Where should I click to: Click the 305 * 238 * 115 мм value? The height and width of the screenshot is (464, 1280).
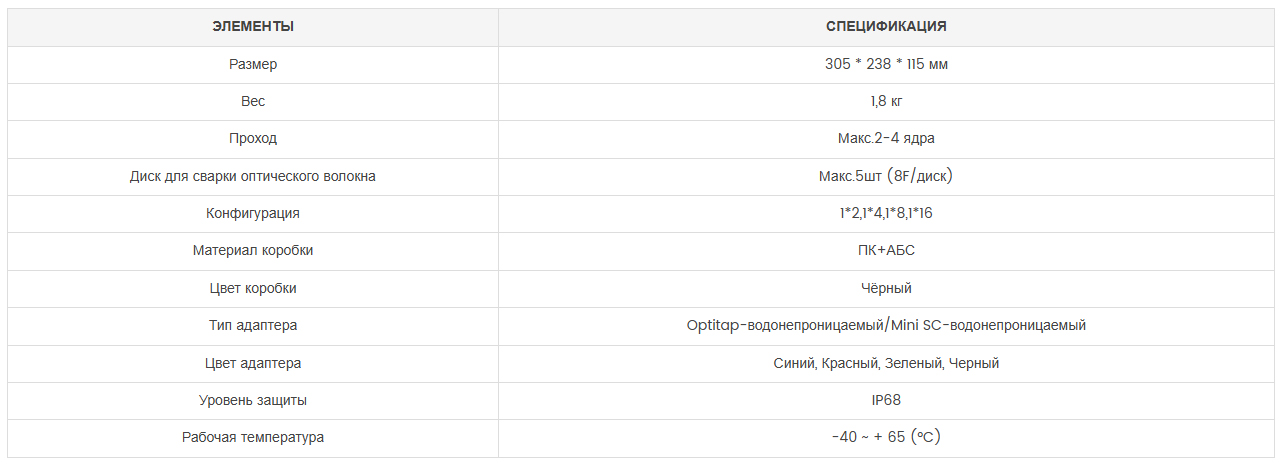pos(886,64)
